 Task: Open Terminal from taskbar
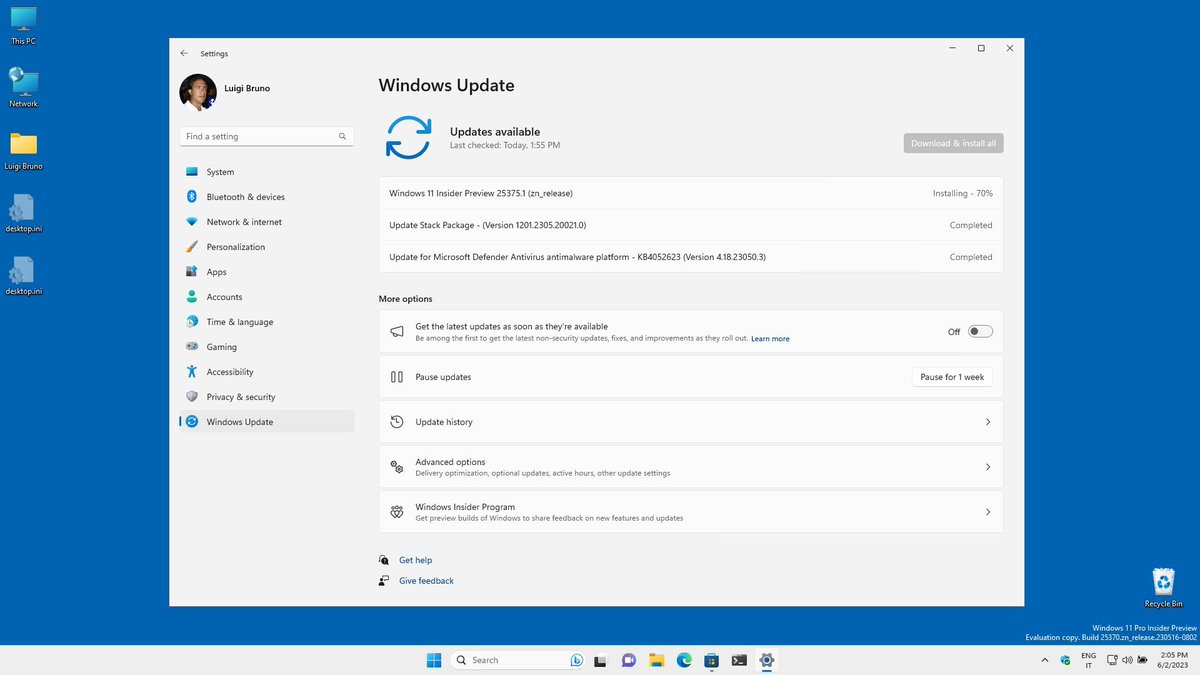pyautogui.click(x=739, y=660)
